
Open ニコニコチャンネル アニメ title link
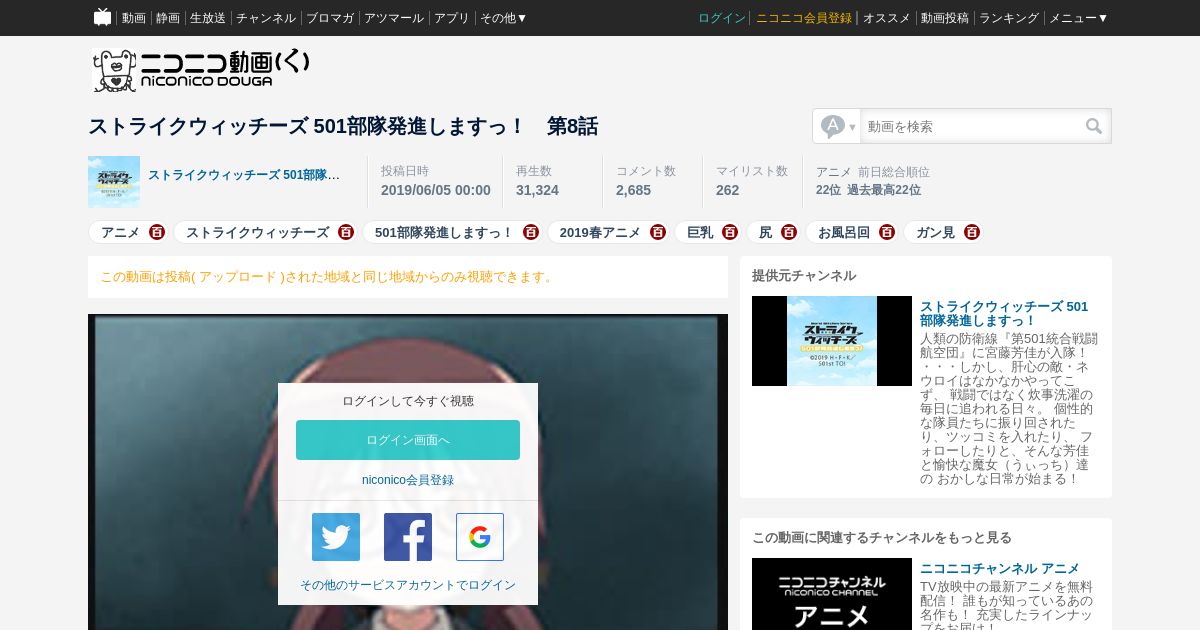[x=1000, y=568]
